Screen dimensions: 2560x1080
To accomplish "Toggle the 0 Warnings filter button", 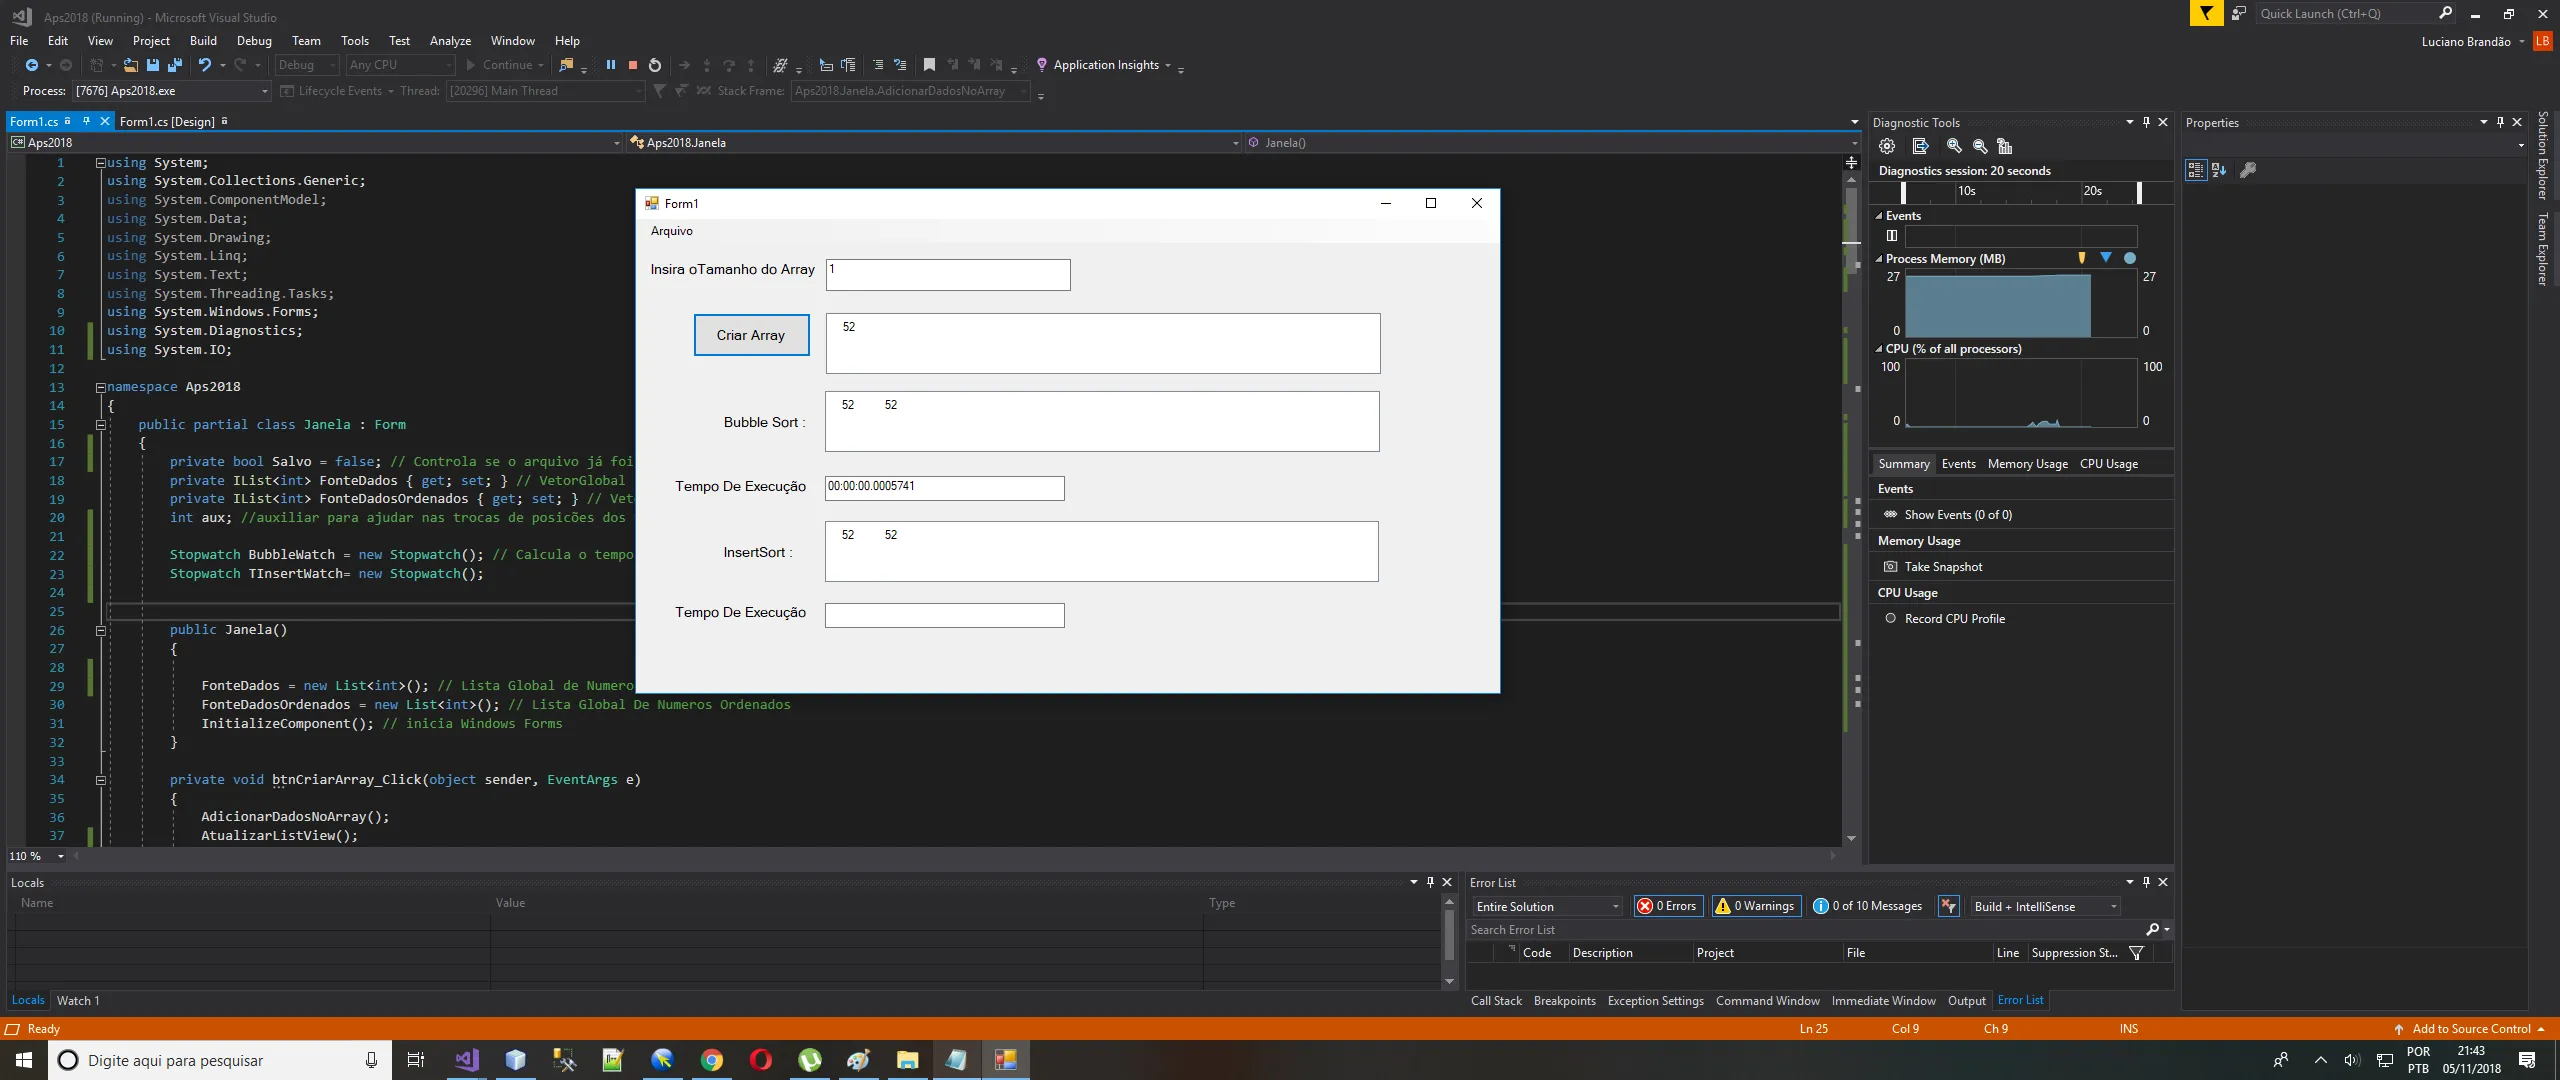I will click(1756, 906).
